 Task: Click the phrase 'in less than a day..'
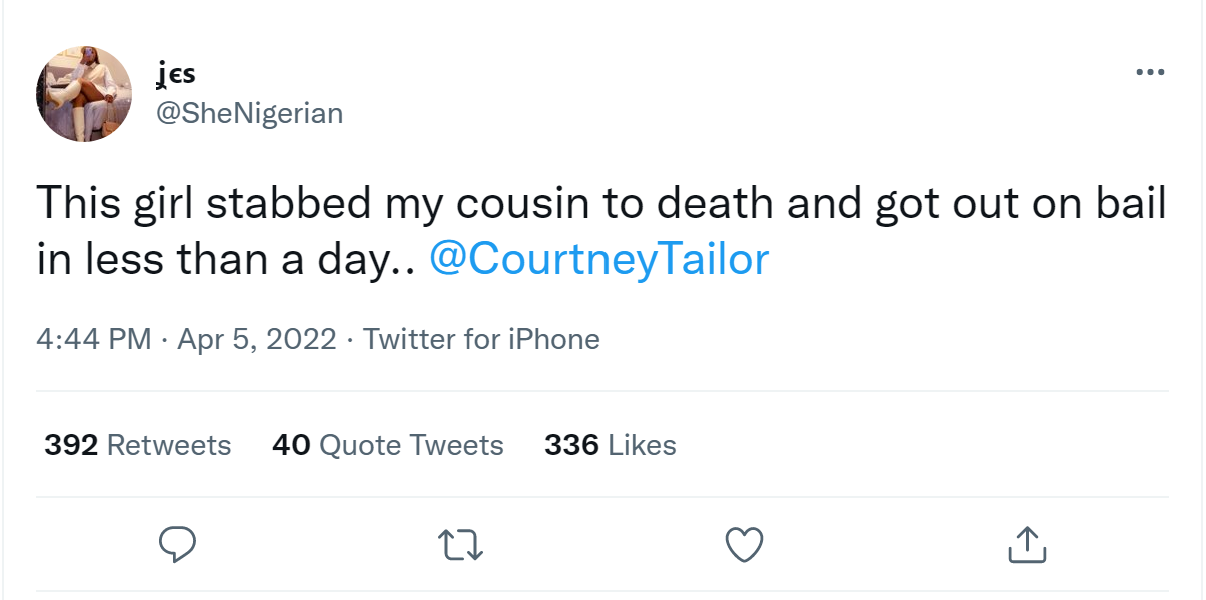coord(225,259)
